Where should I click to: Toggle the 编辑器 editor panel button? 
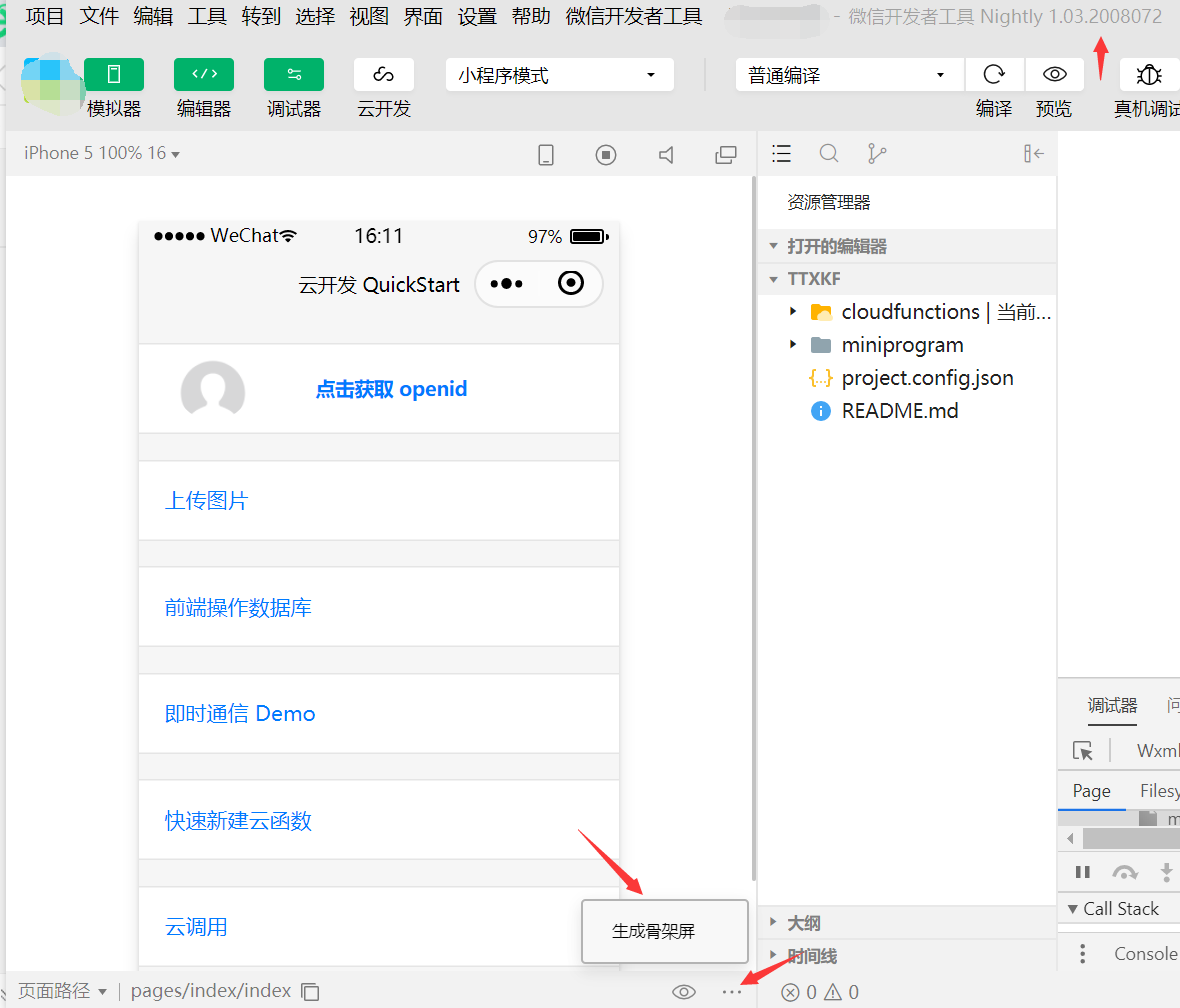pyautogui.click(x=204, y=75)
